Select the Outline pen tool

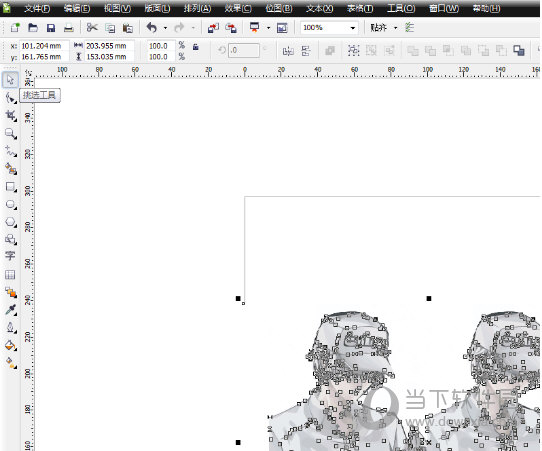coord(10,327)
